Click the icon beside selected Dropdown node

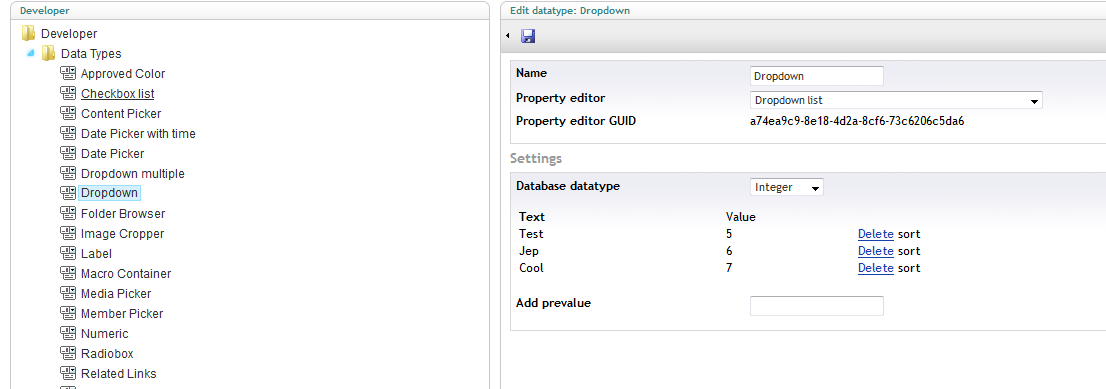68,193
